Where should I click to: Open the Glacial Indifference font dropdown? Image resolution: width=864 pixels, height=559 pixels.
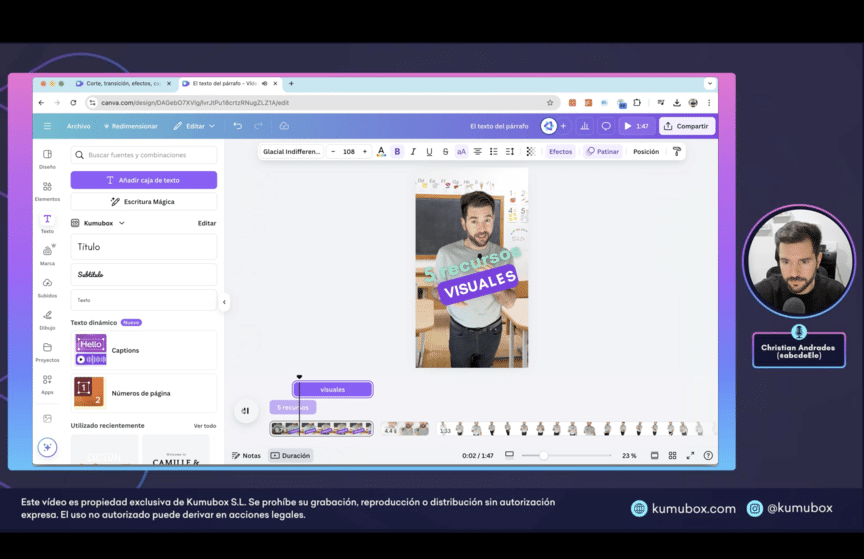click(x=291, y=152)
